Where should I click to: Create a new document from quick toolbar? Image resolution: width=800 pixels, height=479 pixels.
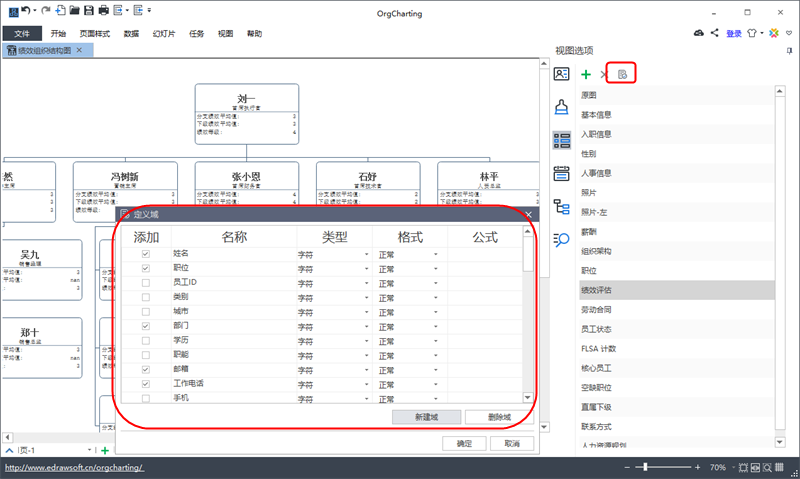61,10
